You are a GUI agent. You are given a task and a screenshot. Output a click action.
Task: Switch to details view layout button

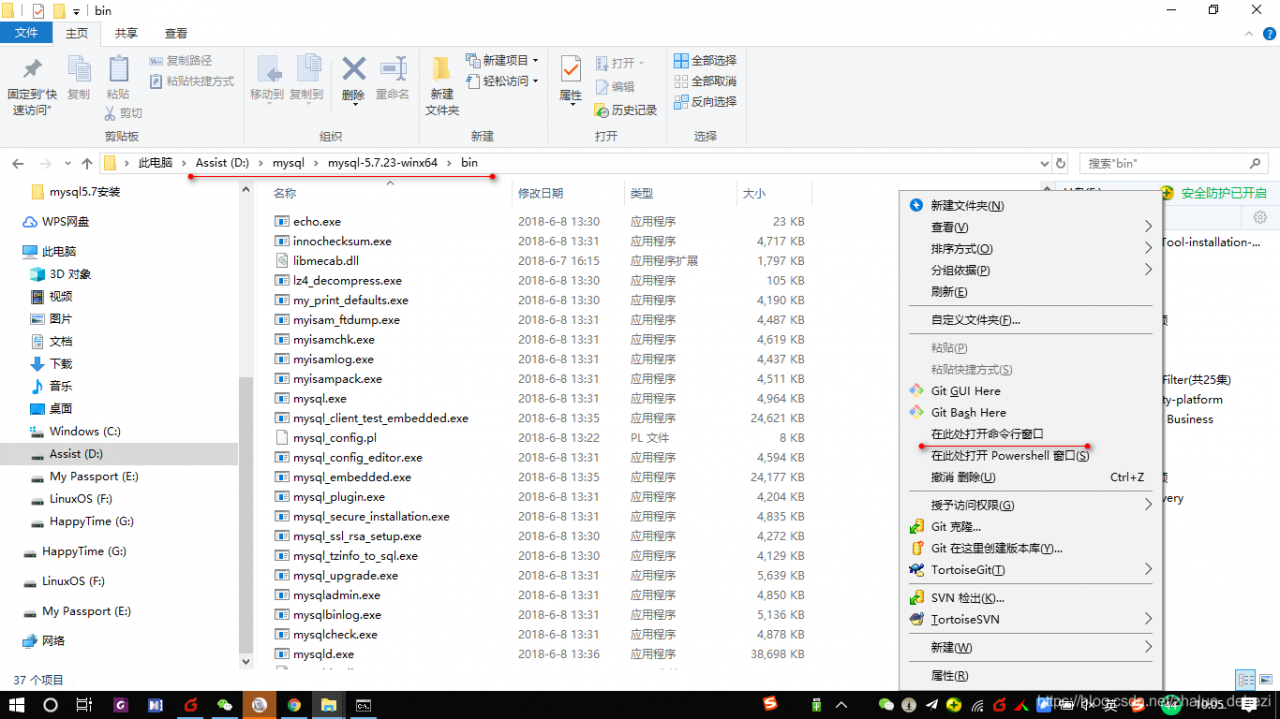(1245, 680)
